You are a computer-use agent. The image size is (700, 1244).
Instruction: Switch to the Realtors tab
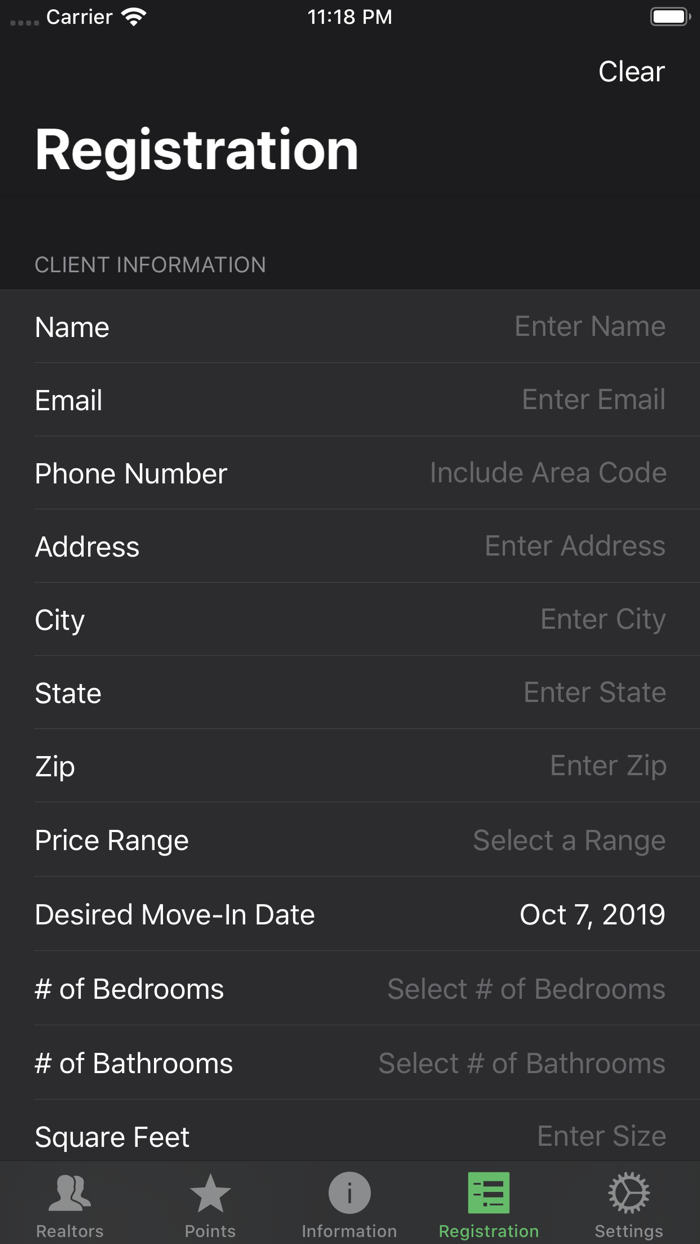point(69,1204)
